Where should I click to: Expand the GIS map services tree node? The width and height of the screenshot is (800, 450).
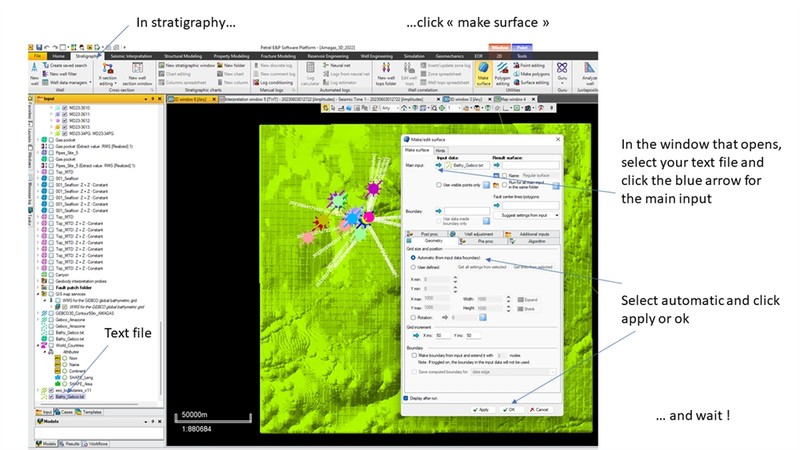(x=38, y=294)
